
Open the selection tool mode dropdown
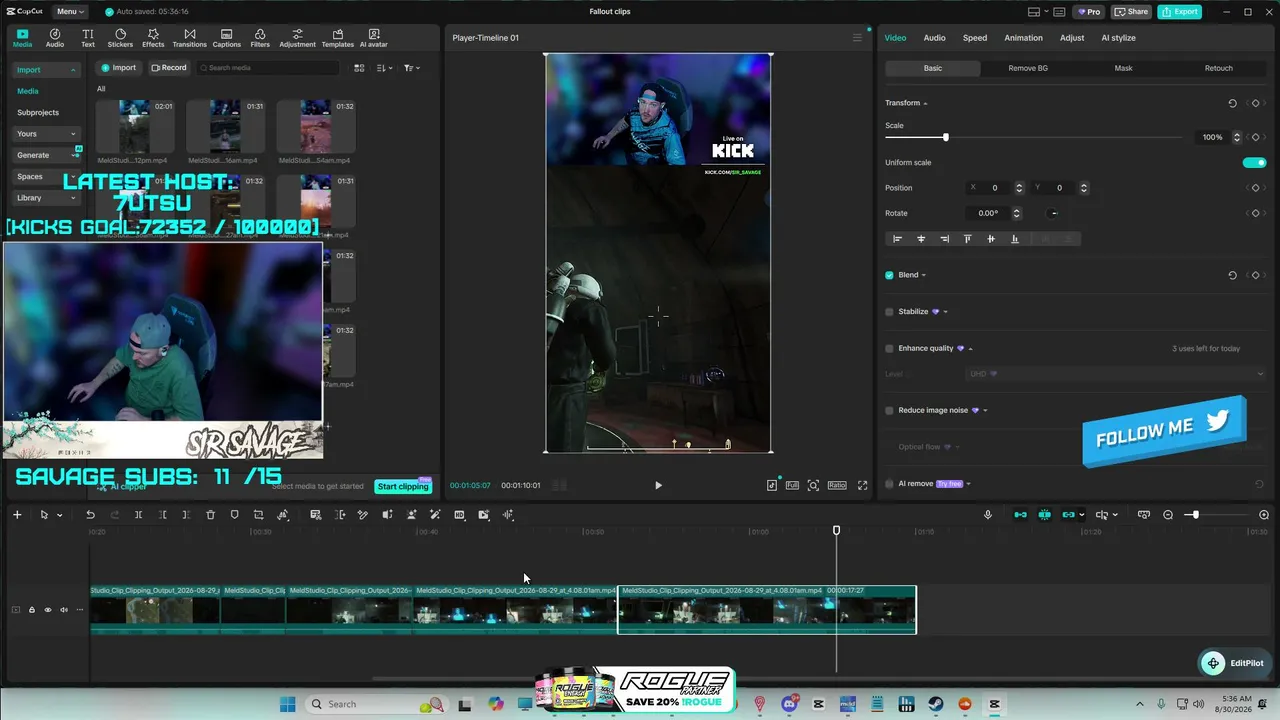pos(60,515)
